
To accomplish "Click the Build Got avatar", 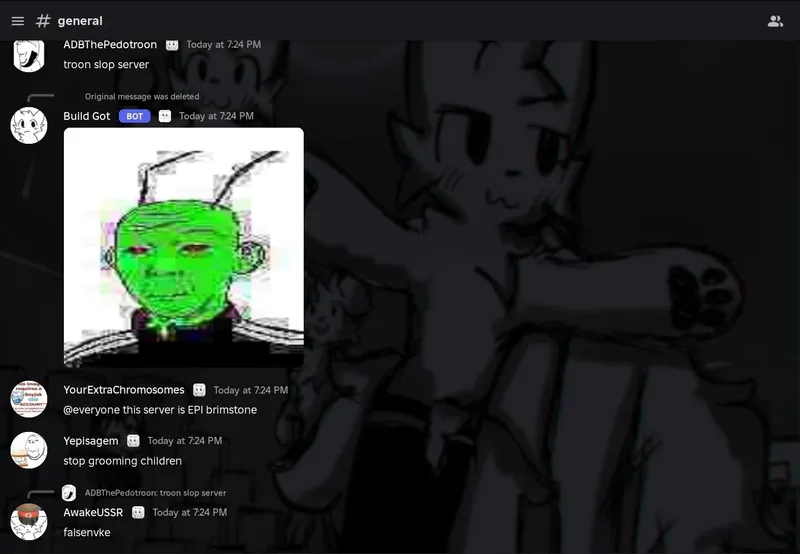I will click(29, 125).
